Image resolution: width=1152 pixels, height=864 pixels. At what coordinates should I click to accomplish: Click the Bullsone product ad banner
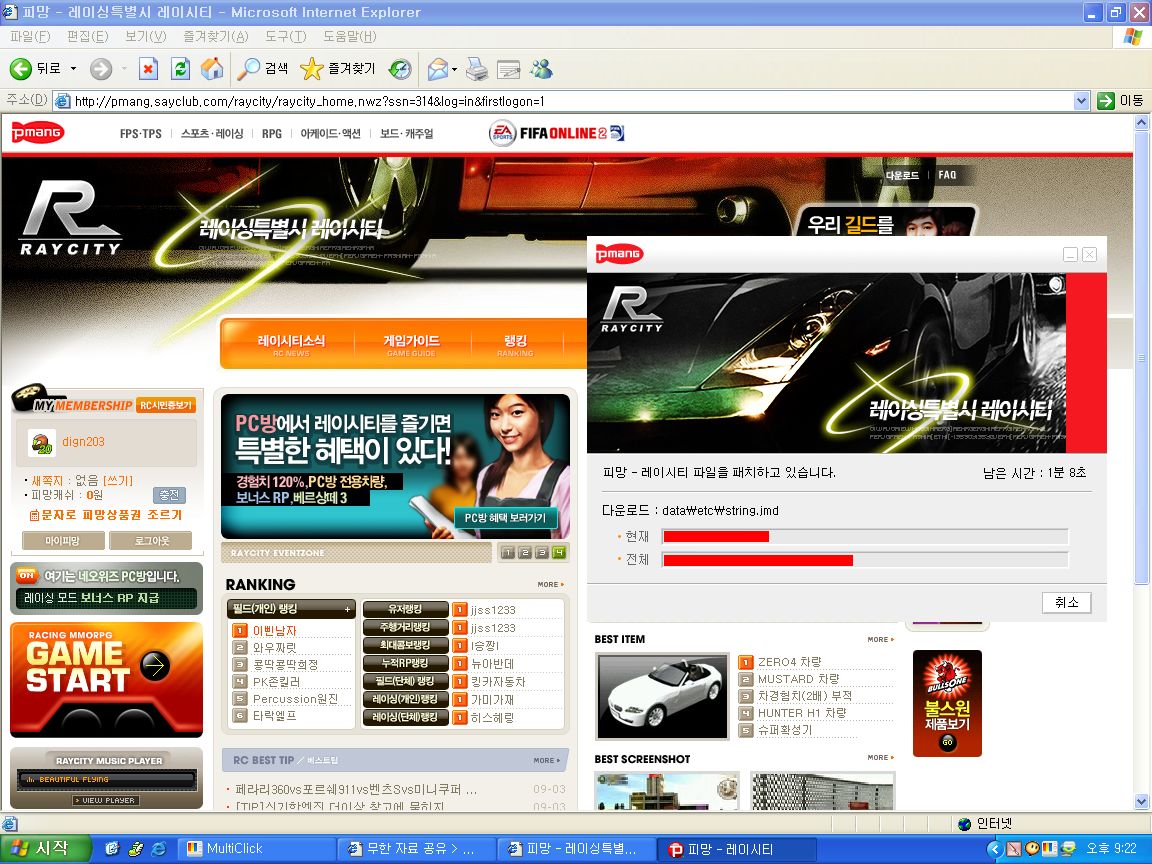click(947, 703)
